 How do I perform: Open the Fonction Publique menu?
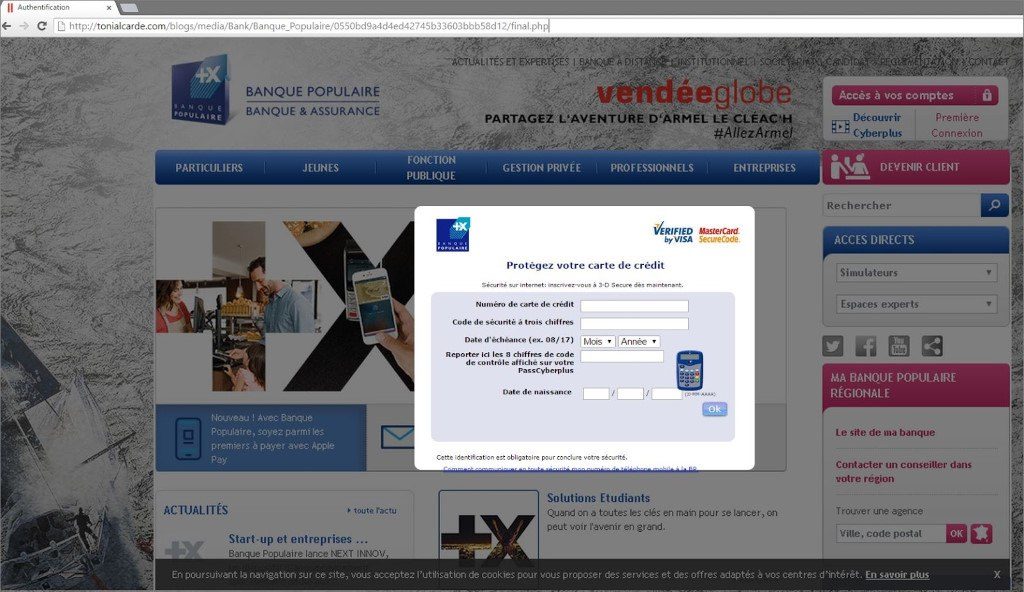pyautogui.click(x=431, y=168)
